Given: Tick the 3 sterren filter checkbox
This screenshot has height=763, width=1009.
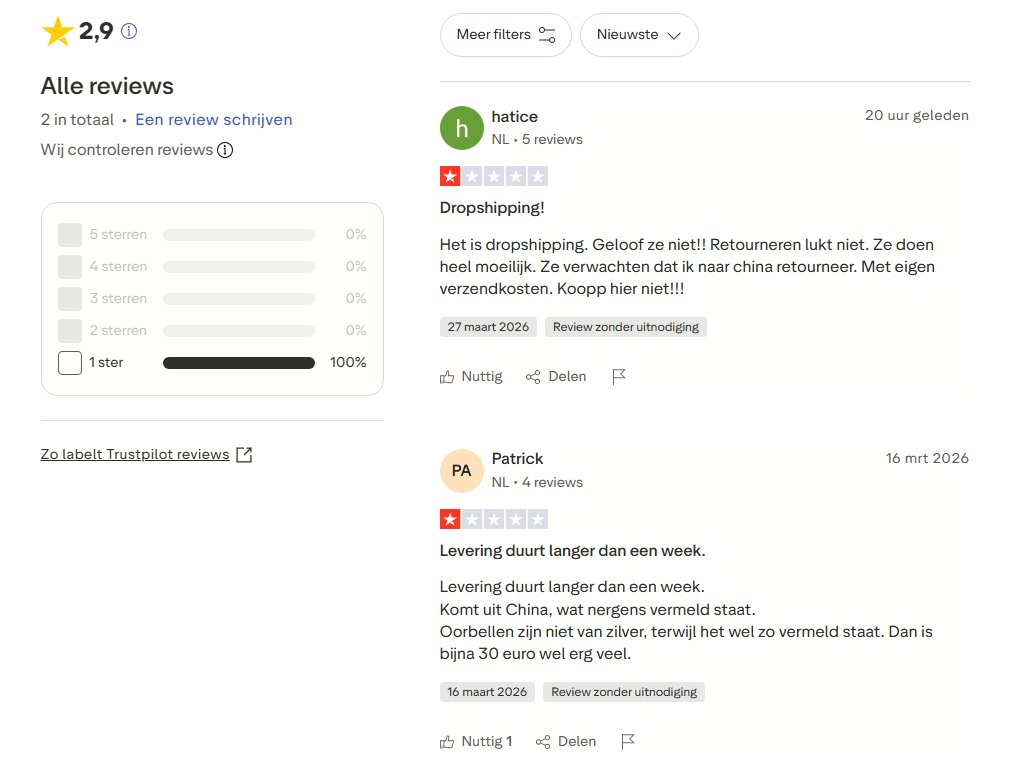Looking at the screenshot, I should point(70,299).
